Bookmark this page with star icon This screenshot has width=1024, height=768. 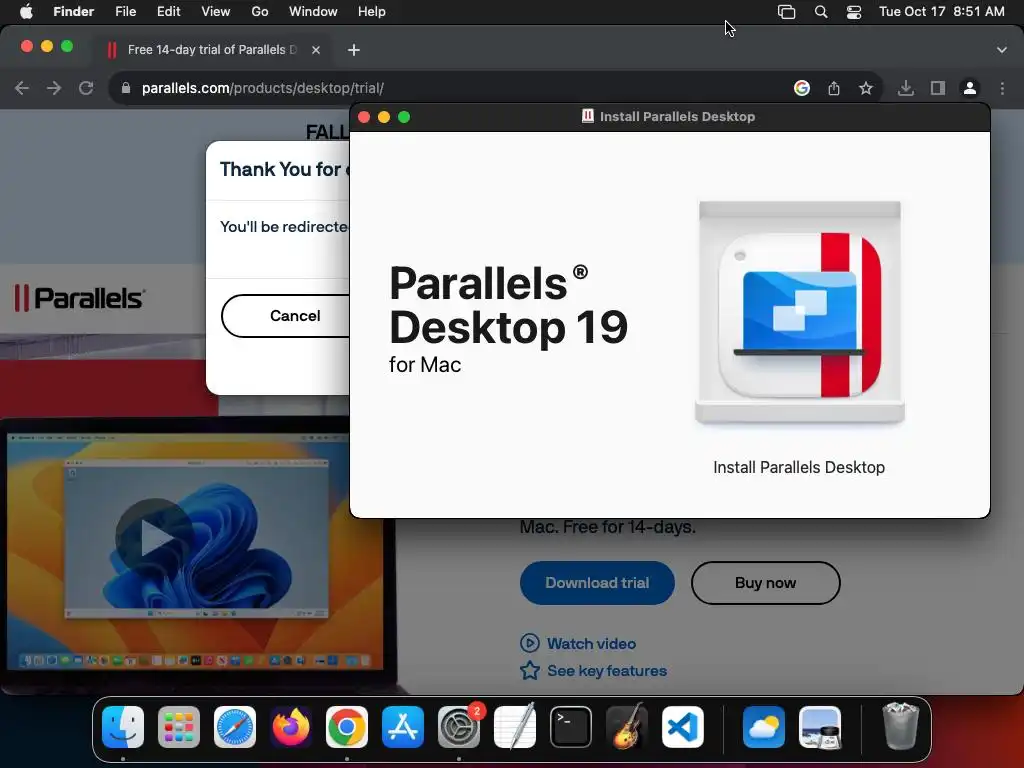point(866,88)
